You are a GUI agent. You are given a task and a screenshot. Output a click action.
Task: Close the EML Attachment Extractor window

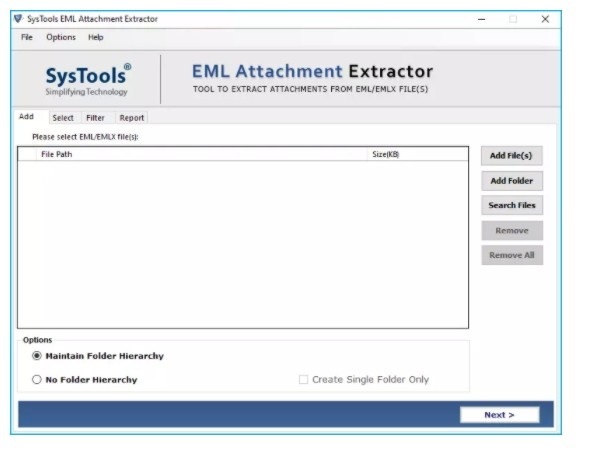(x=545, y=19)
